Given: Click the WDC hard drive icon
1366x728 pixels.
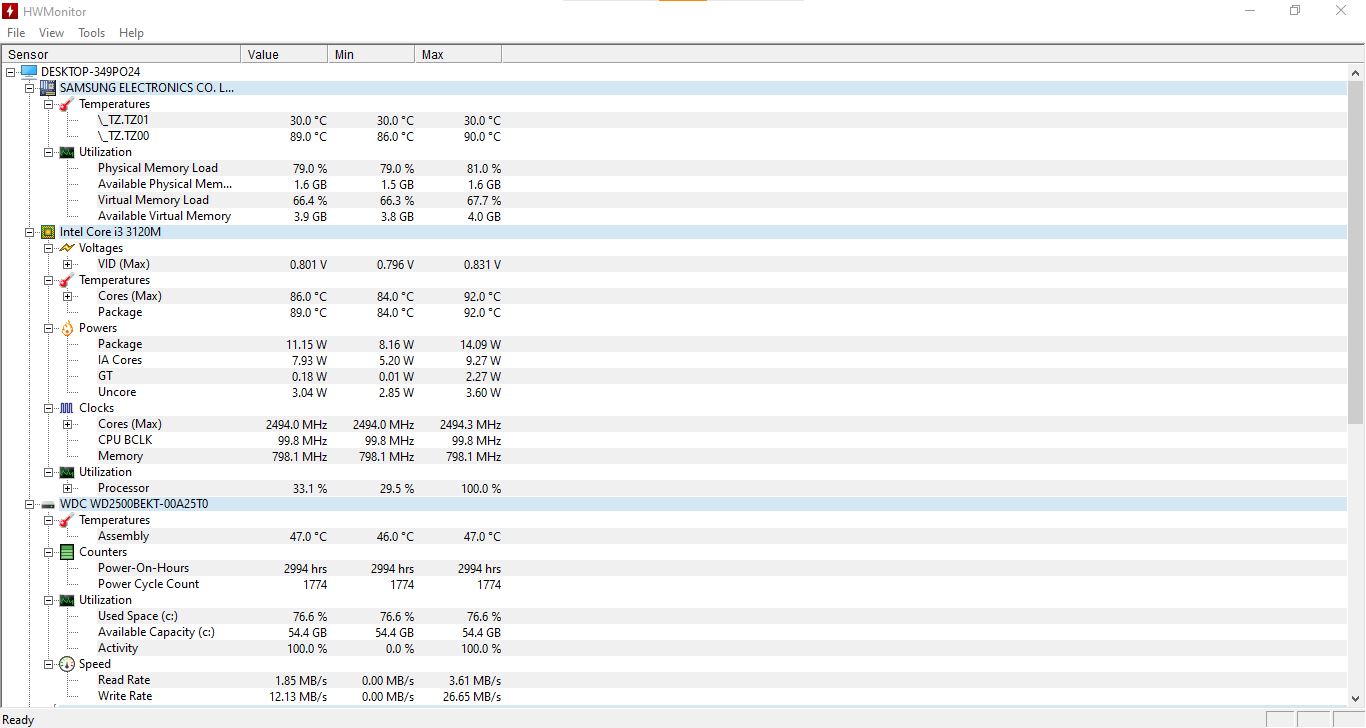Looking at the screenshot, I should point(47,504).
